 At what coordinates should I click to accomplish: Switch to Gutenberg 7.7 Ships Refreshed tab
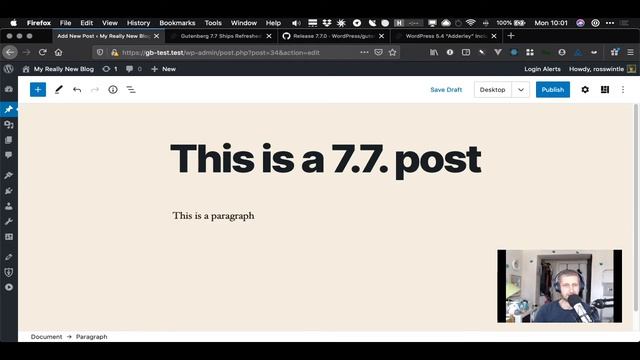point(220,36)
